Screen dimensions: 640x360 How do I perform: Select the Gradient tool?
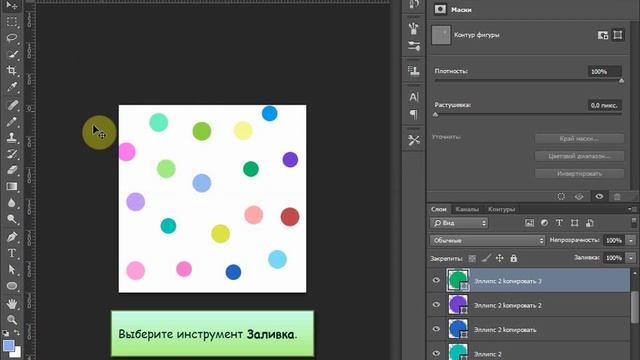pyautogui.click(x=12, y=187)
